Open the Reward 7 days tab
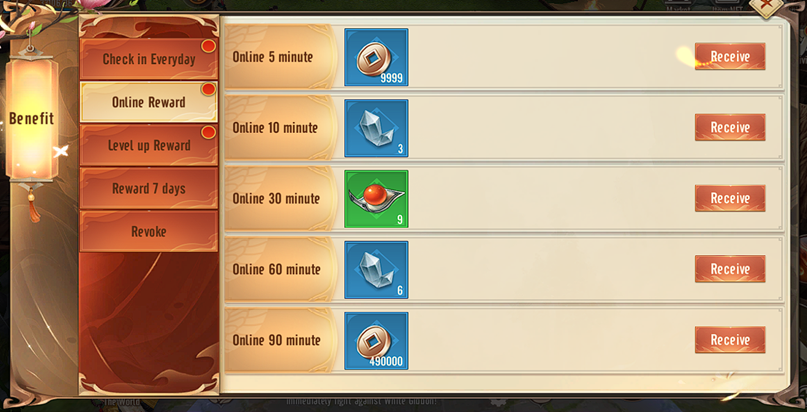 coord(149,188)
